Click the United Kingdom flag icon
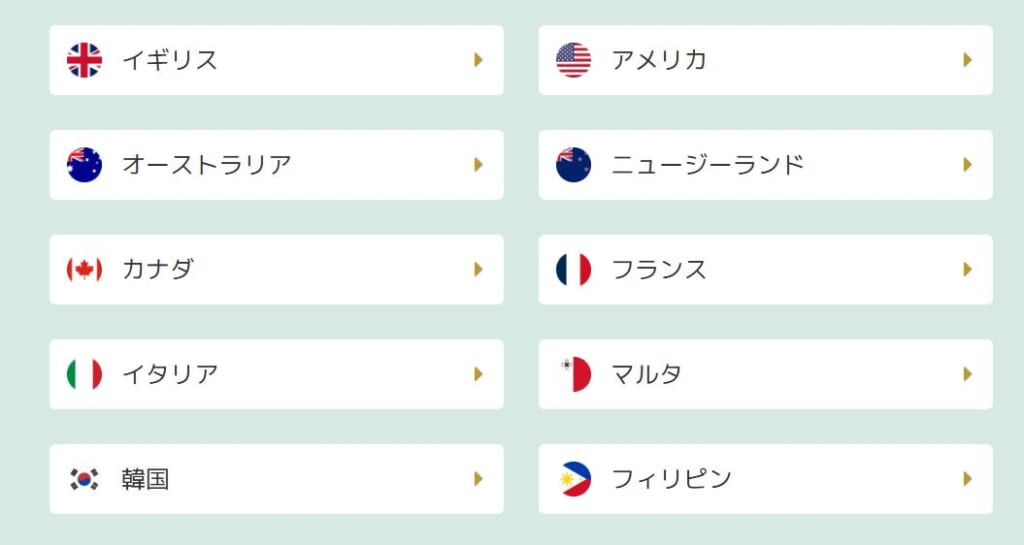The image size is (1024, 545). 84,60
